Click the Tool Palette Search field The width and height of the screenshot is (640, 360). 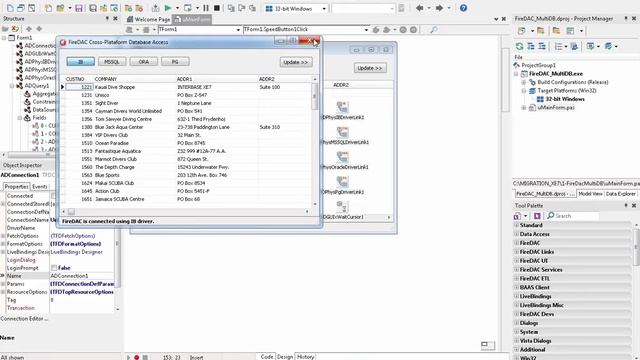[573, 216]
